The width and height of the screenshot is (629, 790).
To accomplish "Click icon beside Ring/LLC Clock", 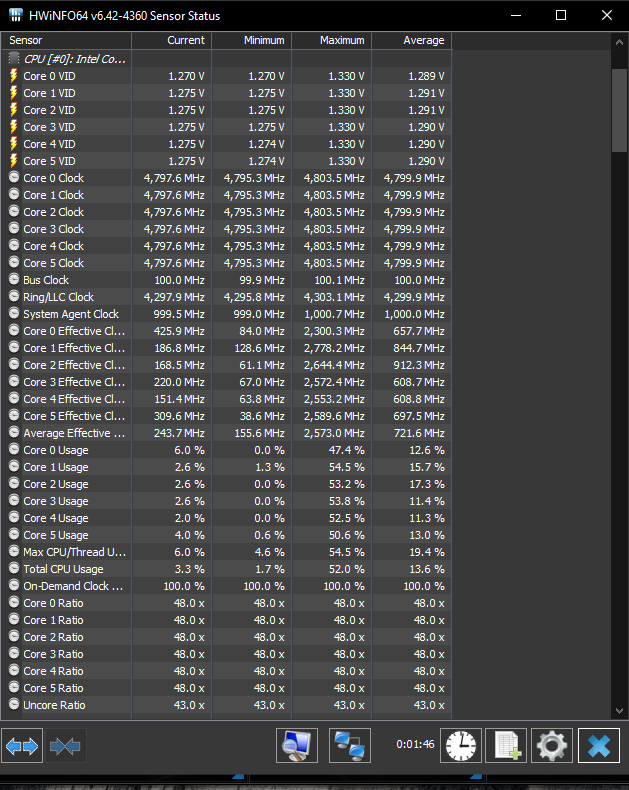I will click(x=14, y=296).
